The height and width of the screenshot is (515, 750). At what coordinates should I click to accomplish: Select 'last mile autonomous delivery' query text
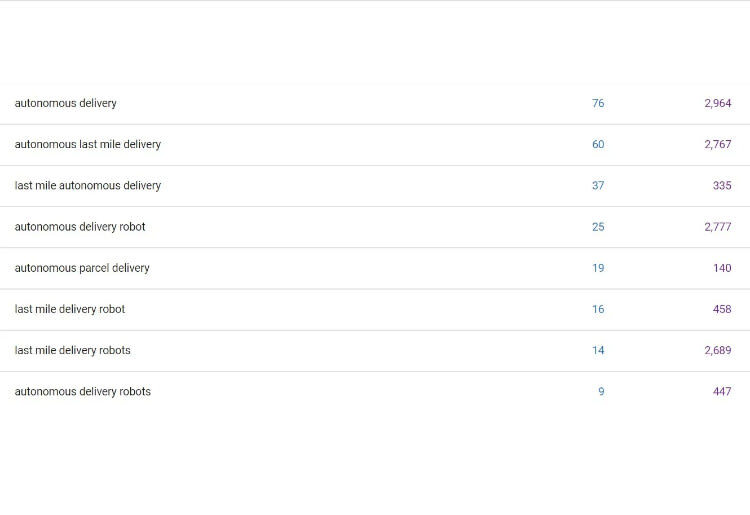88,186
